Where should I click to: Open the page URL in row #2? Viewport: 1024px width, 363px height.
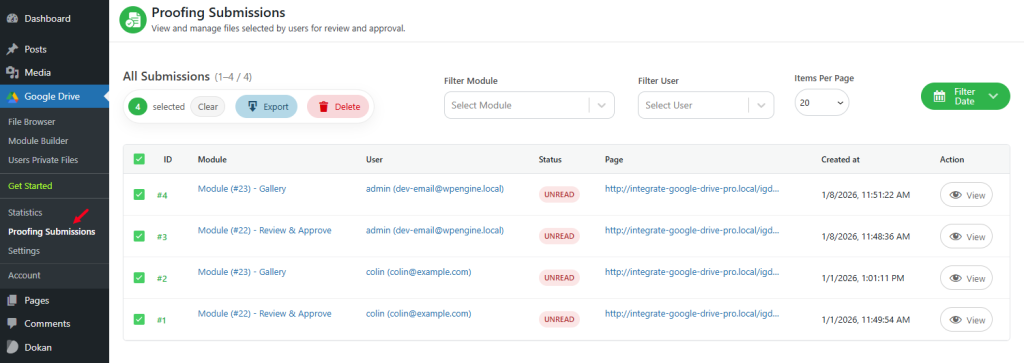pos(692,272)
